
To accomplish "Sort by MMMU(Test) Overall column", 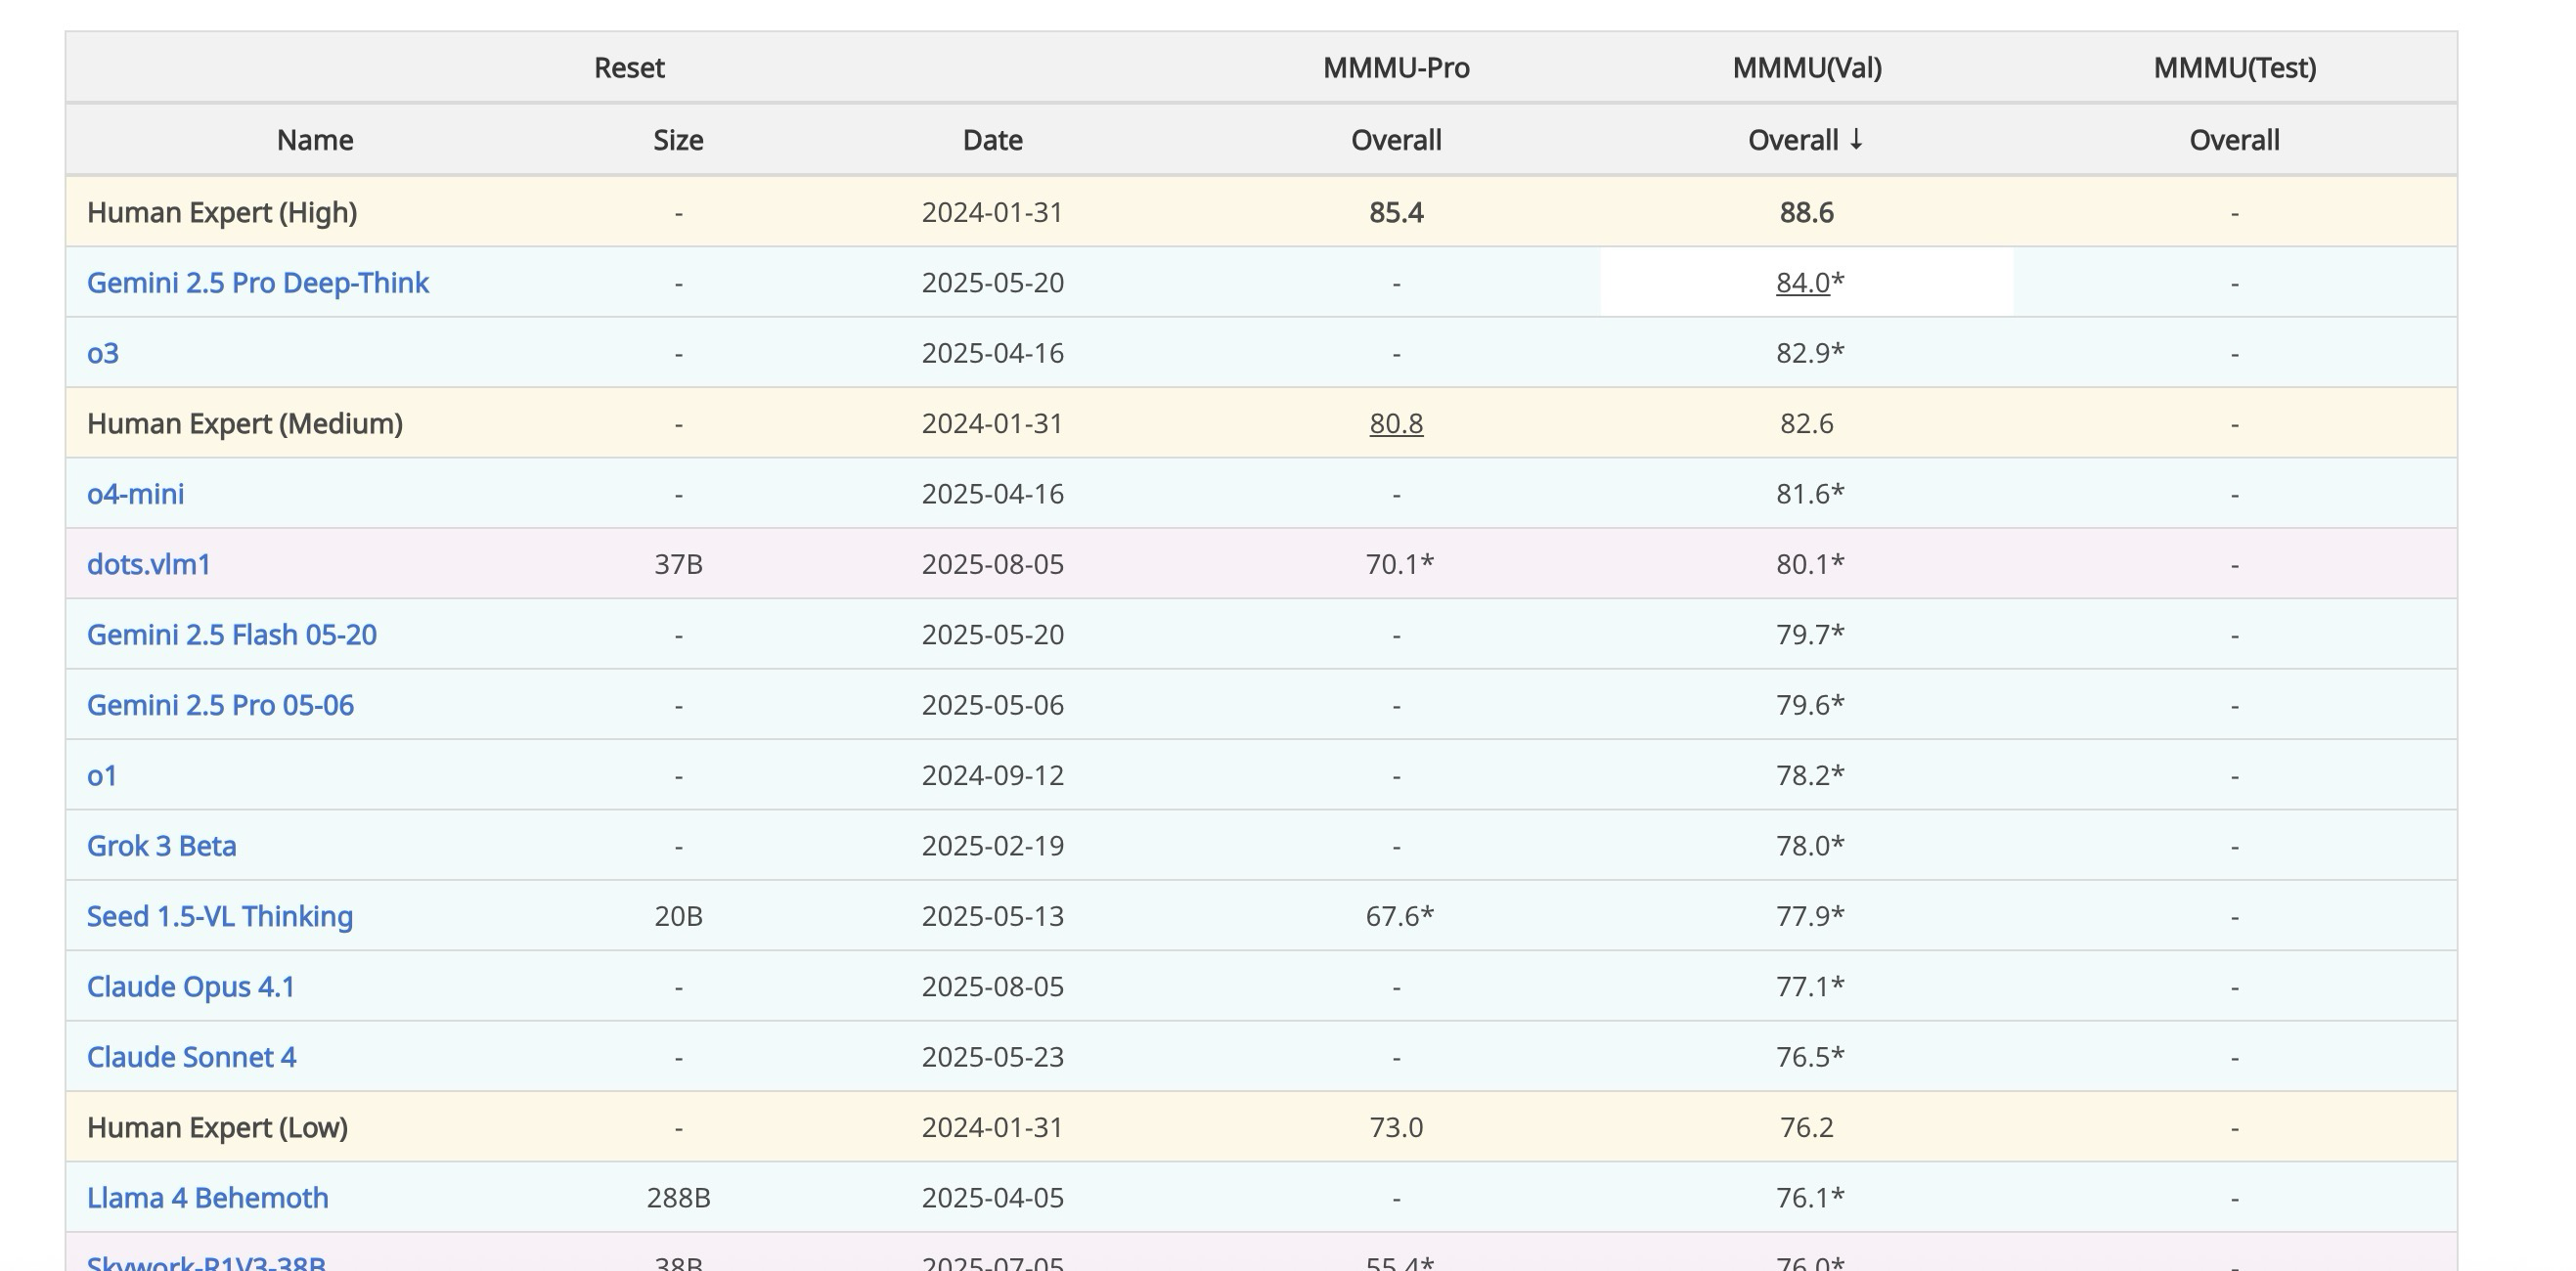I will 2233,140.
